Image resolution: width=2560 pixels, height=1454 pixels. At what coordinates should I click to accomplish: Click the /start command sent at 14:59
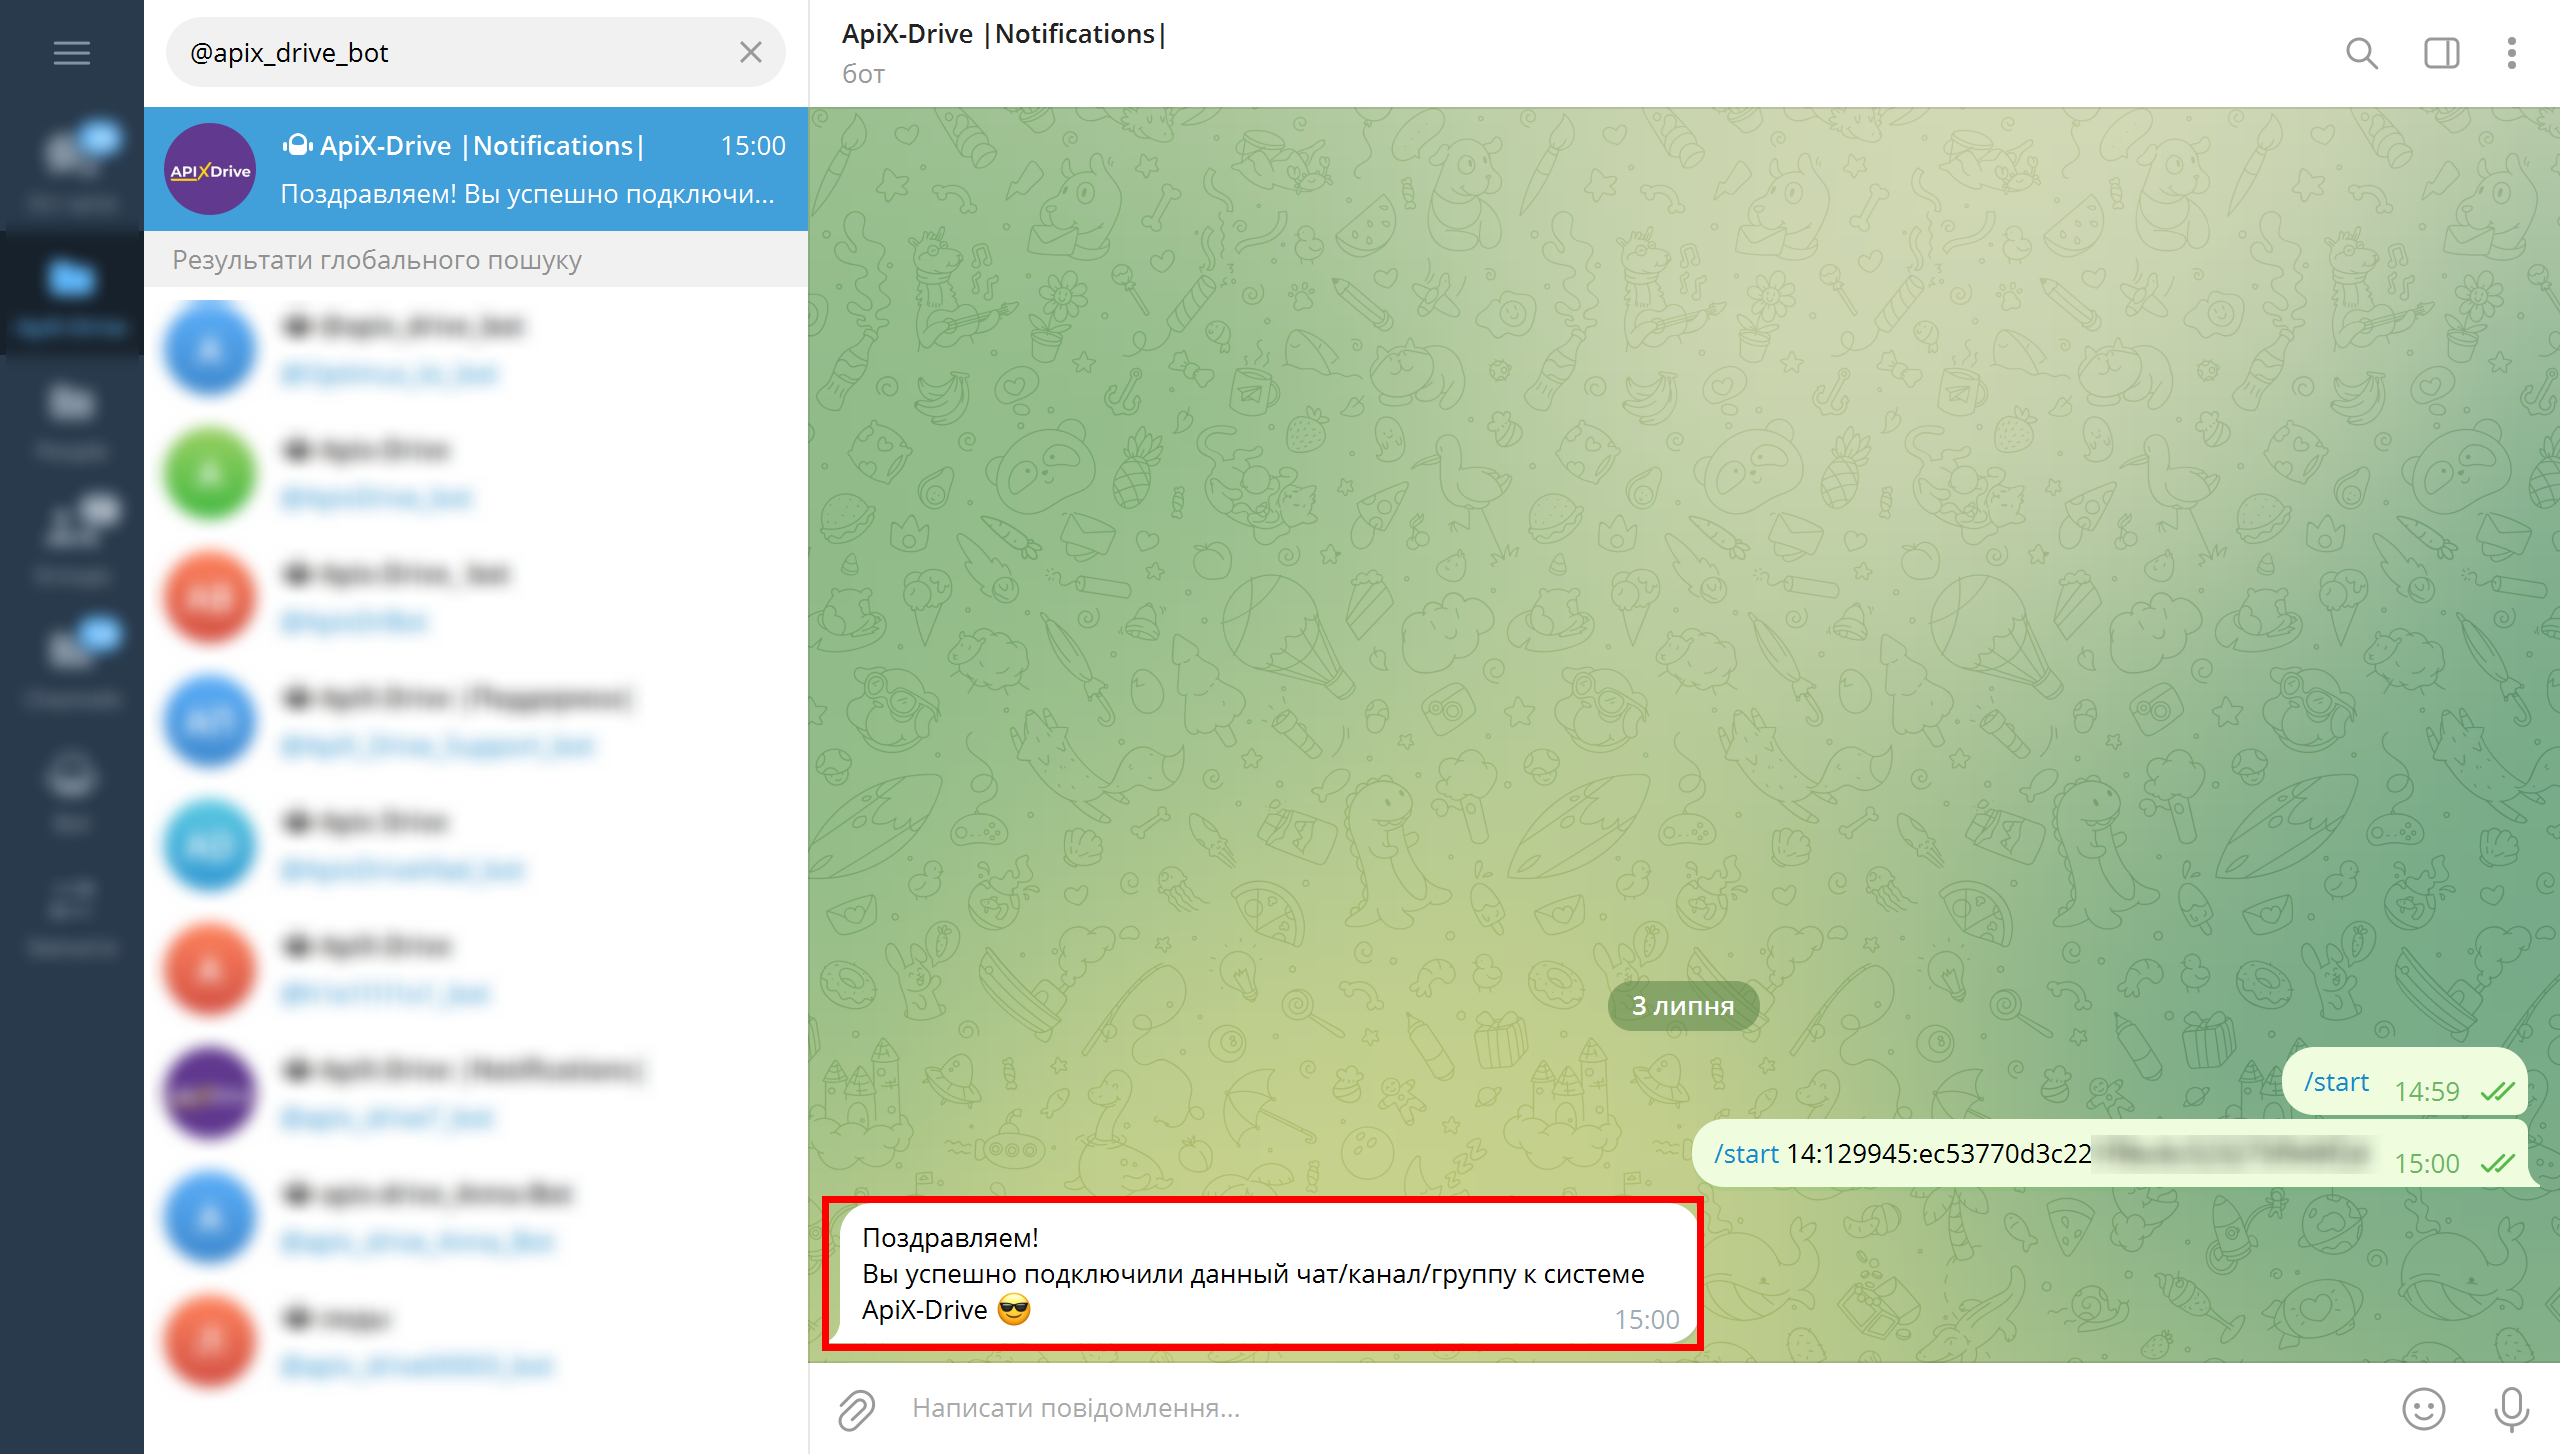2336,1082
